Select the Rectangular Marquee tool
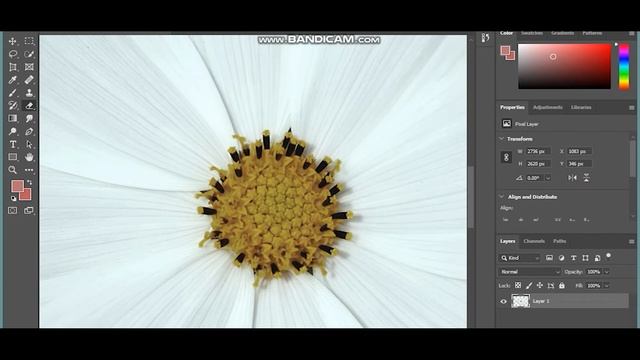 click(29, 41)
